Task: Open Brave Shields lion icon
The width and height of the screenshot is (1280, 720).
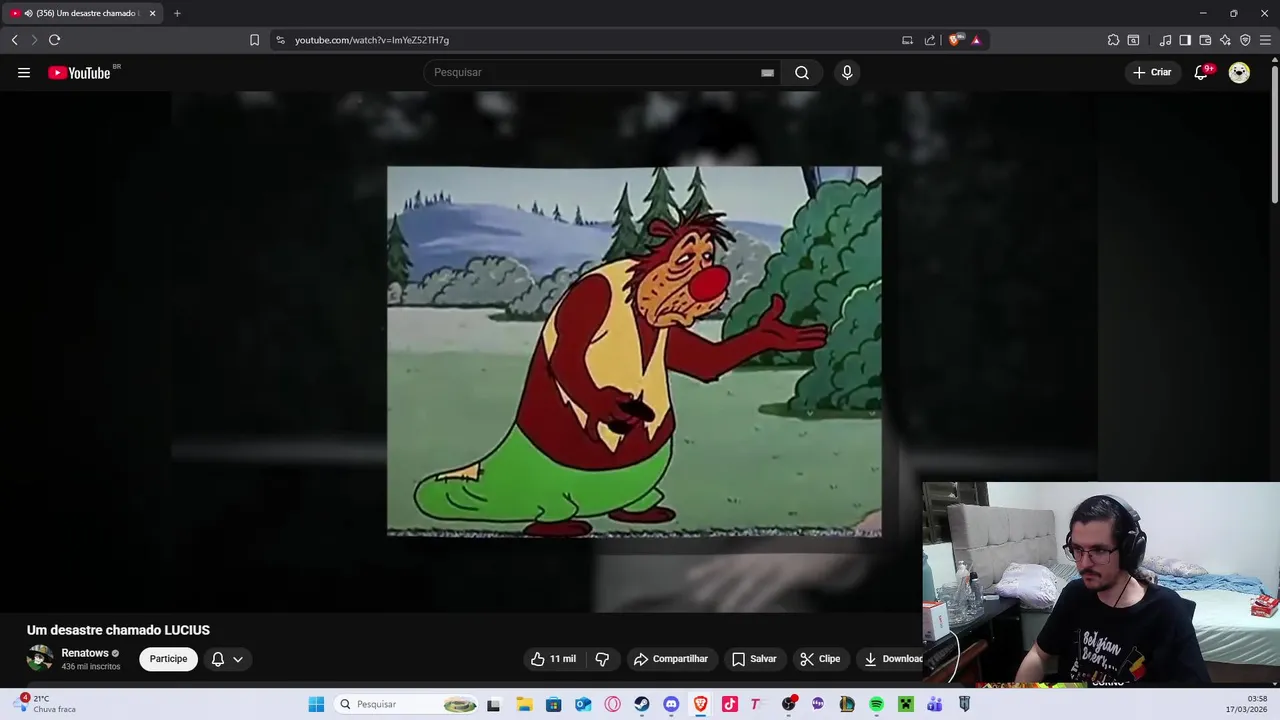Action: [x=956, y=40]
